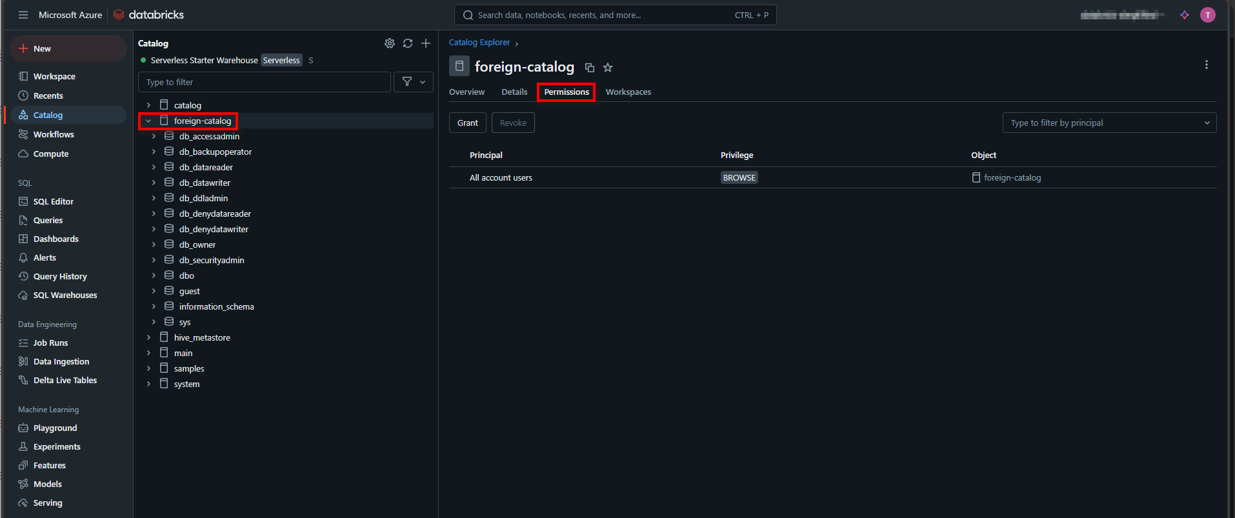Screen dimensions: 1235x518
Task: Expand the db_owner schema
Action: click(x=154, y=245)
